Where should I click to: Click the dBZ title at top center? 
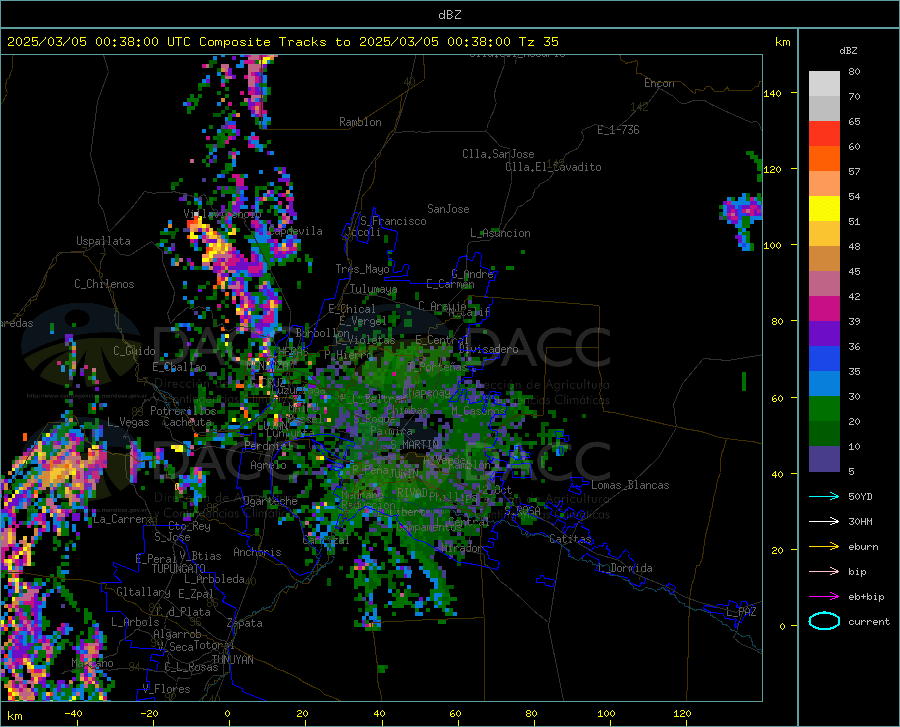point(449,15)
